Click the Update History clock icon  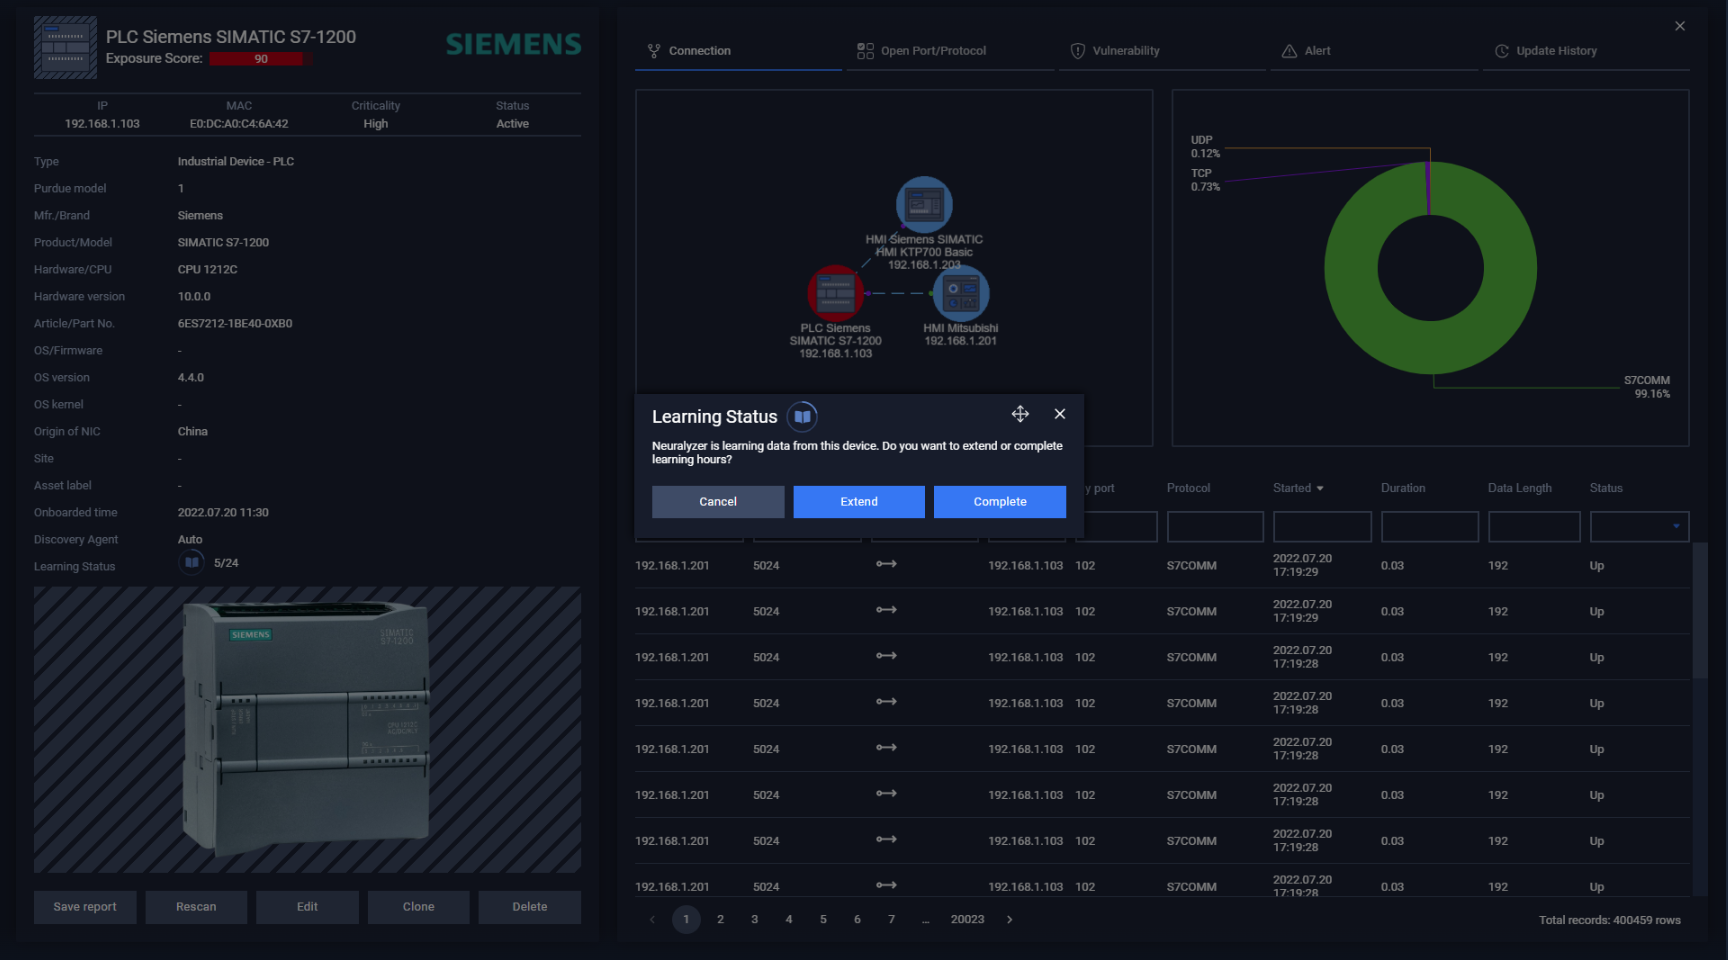coord(1501,51)
